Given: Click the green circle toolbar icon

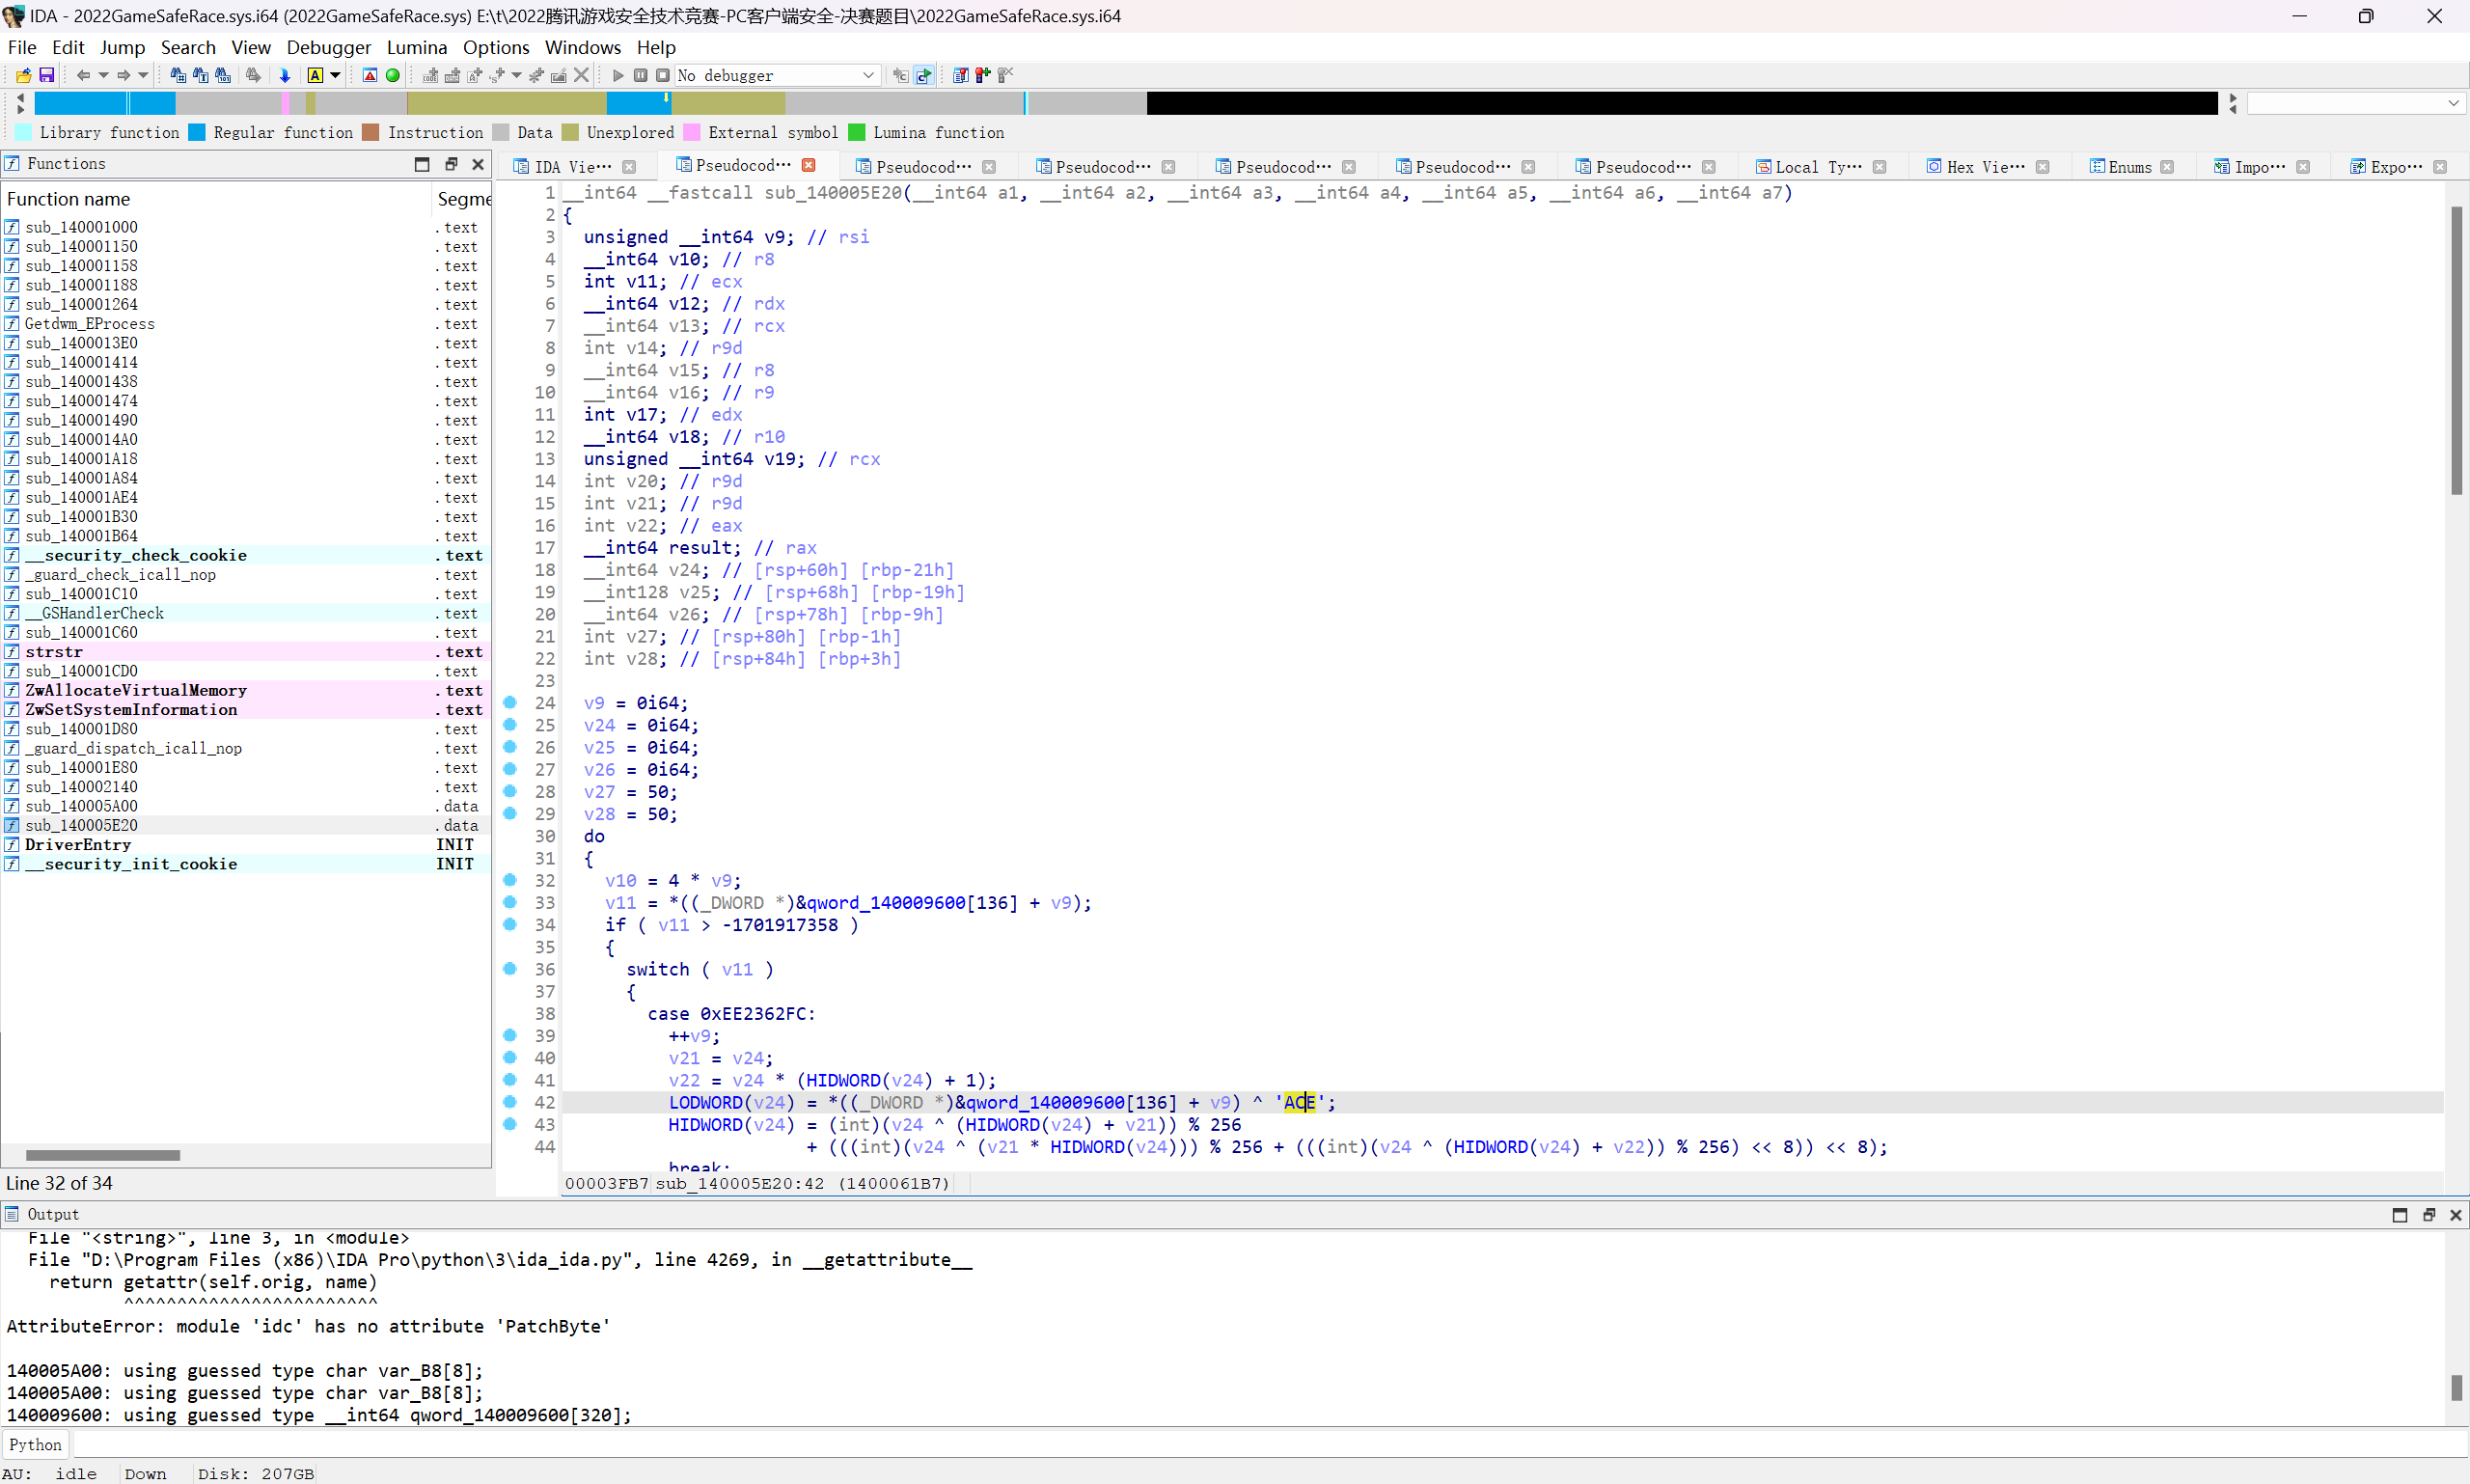Looking at the screenshot, I should (x=393, y=75).
